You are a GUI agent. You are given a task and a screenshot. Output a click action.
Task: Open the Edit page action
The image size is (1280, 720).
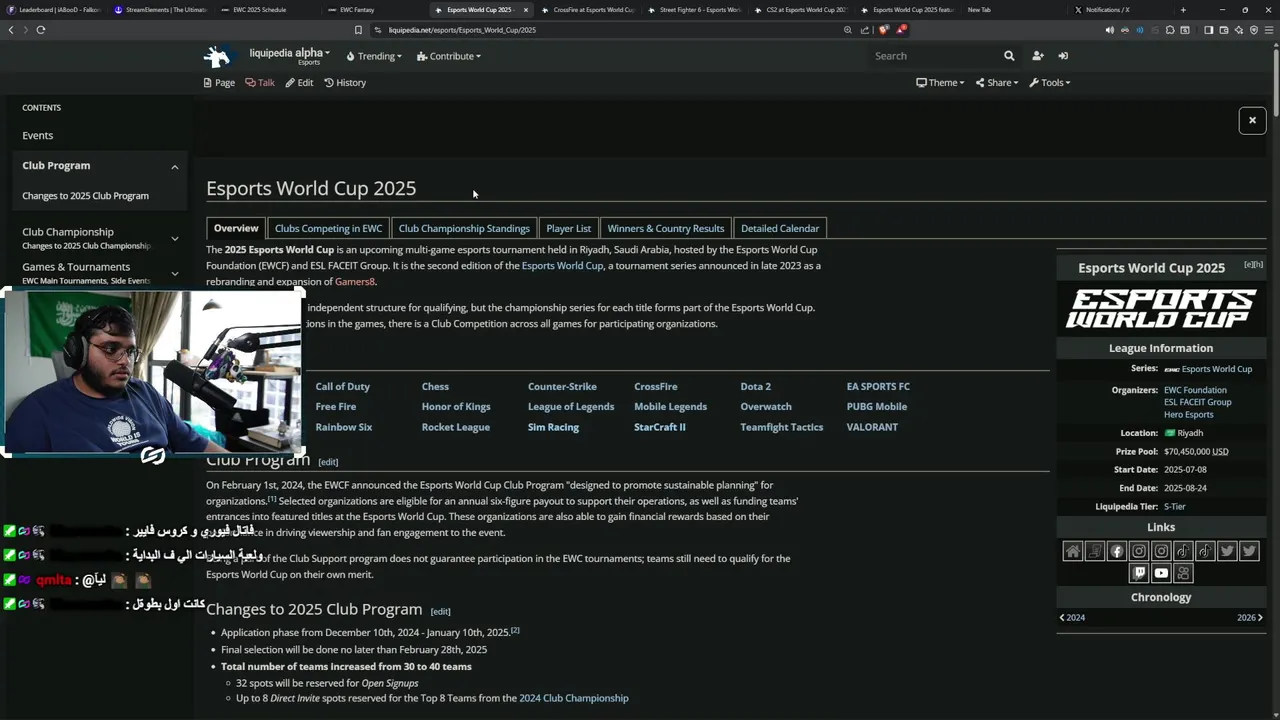[299, 83]
